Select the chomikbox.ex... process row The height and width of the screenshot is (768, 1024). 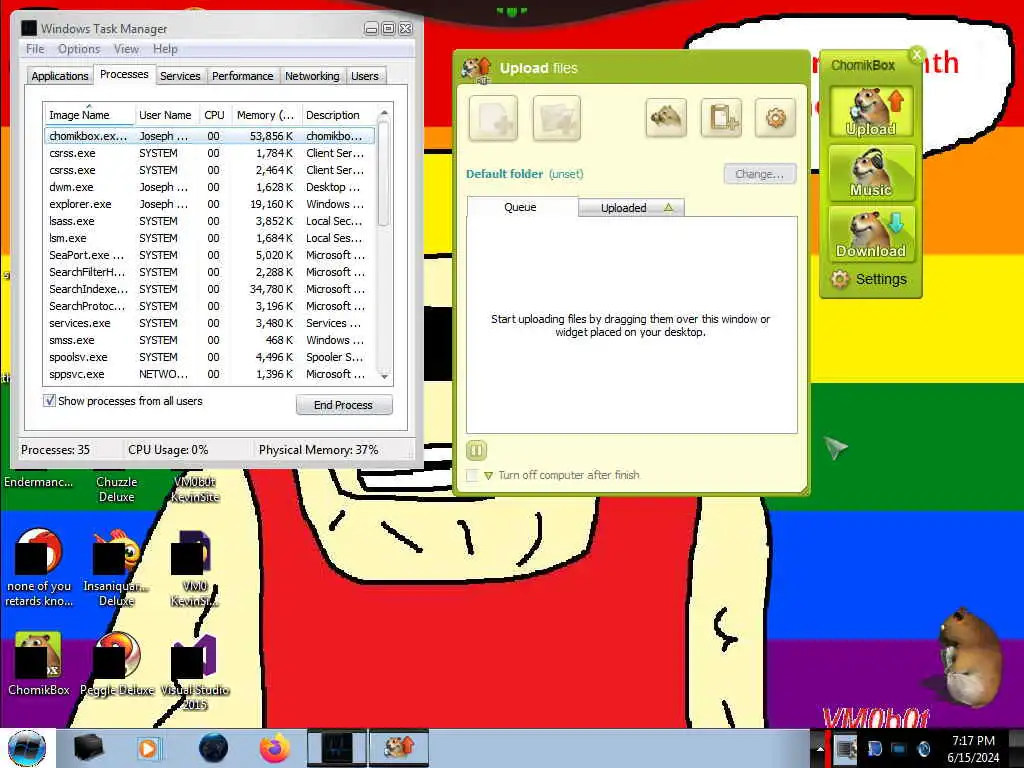pyautogui.click(x=210, y=136)
